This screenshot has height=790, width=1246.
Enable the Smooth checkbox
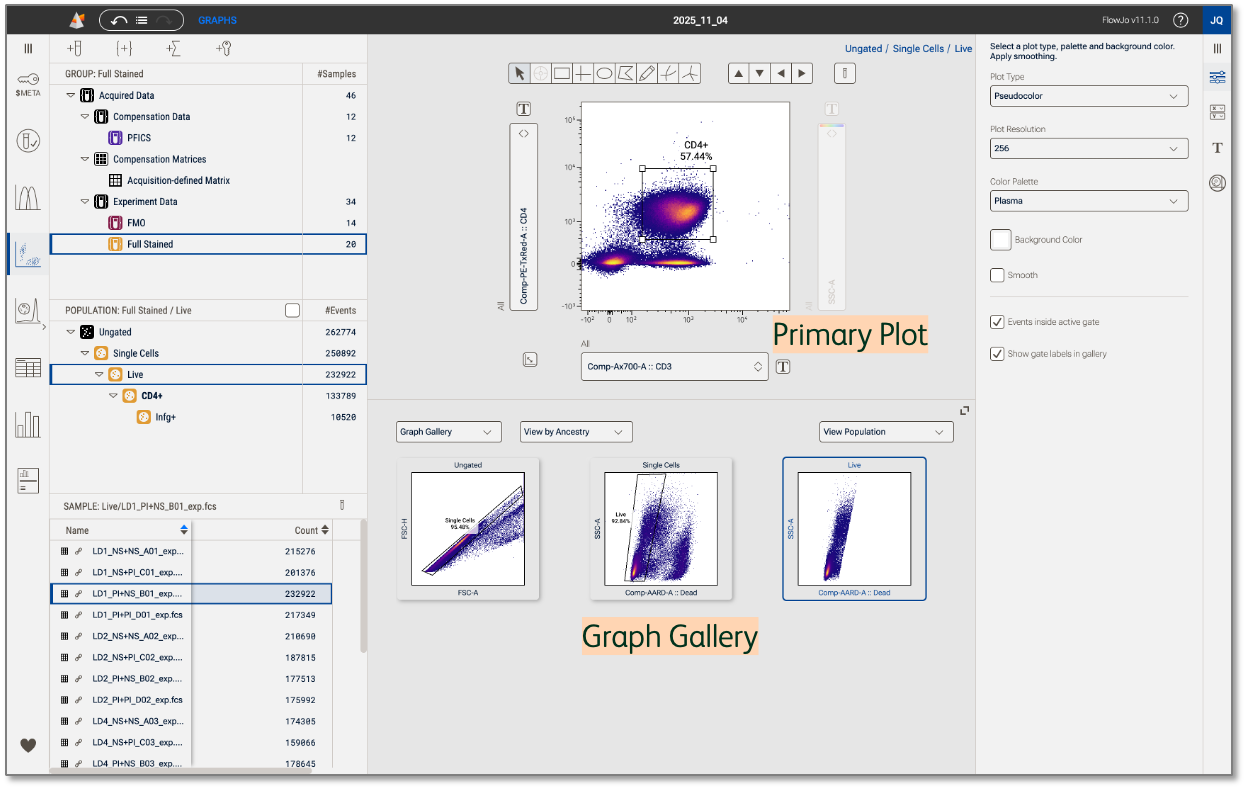(x=997, y=275)
